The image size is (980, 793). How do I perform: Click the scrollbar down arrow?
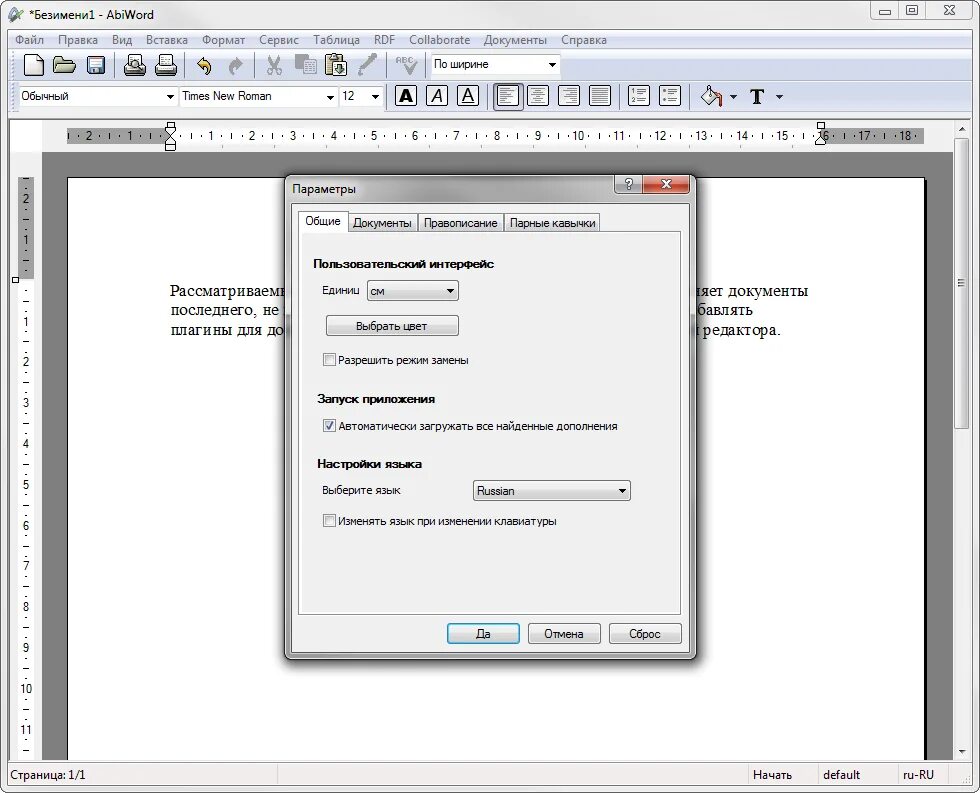pyautogui.click(x=961, y=752)
